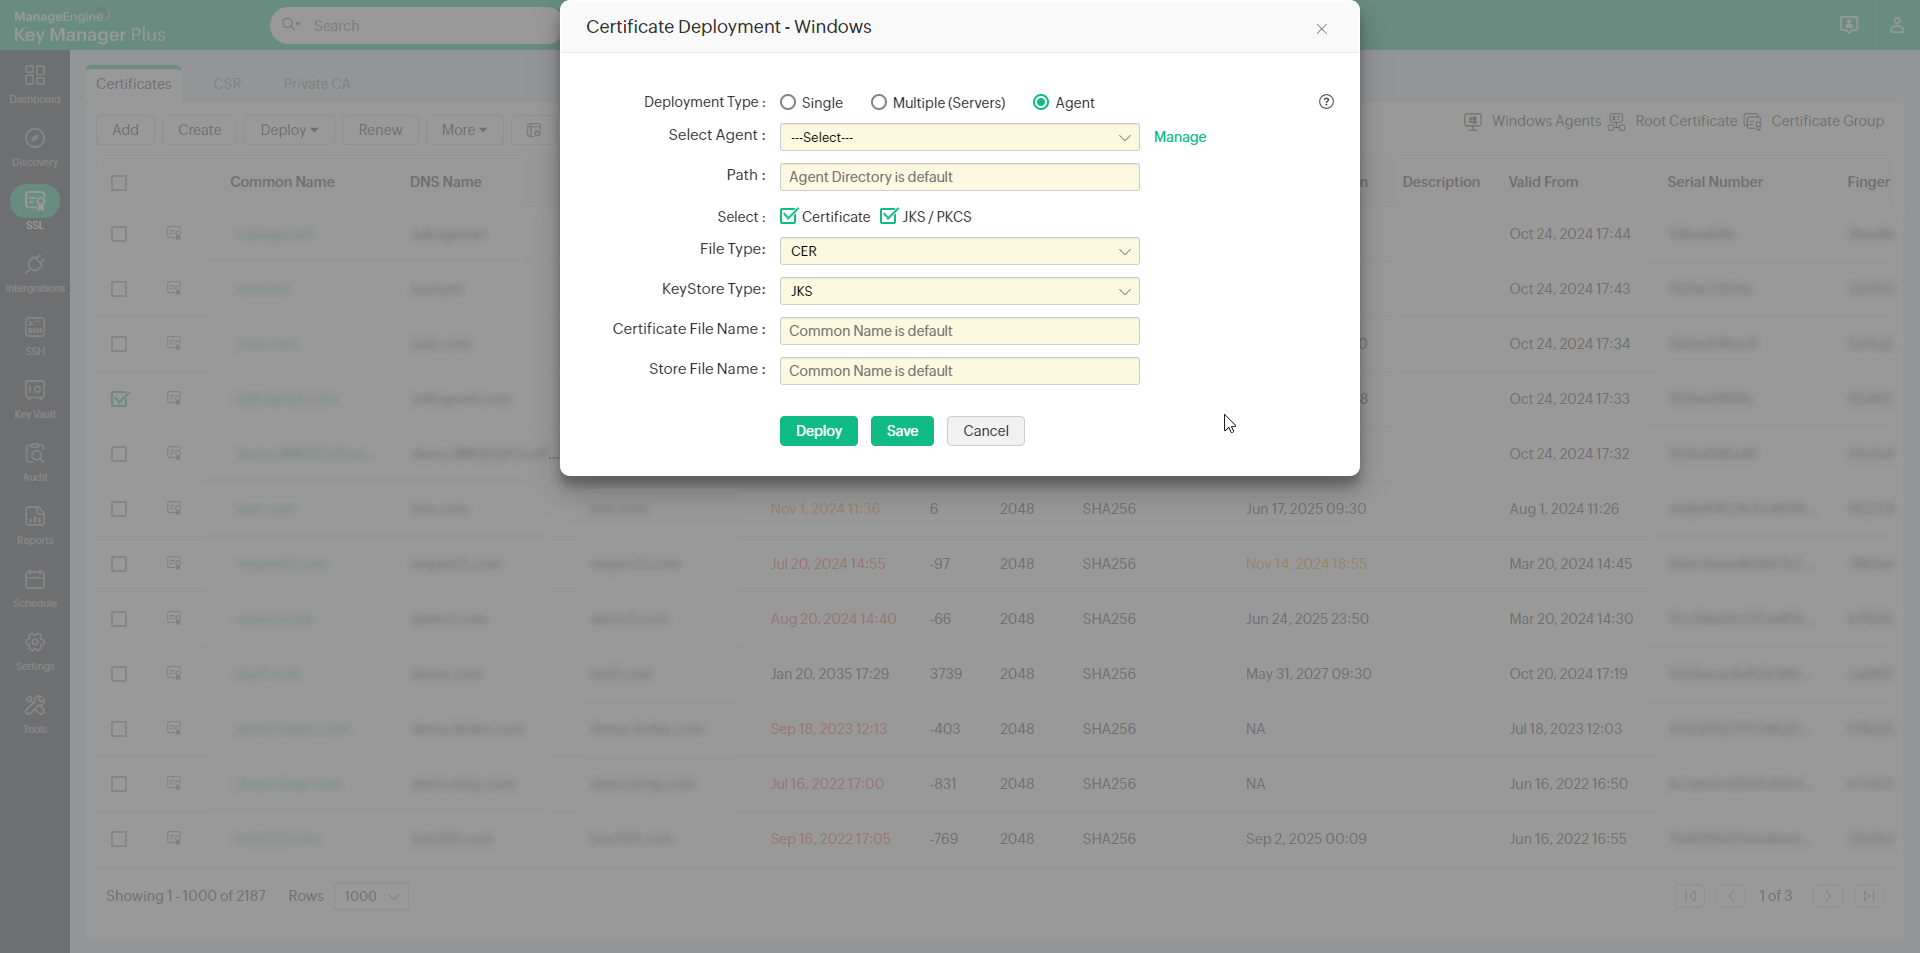Click the Create button in toolbar
The height and width of the screenshot is (953, 1920).
tap(200, 130)
